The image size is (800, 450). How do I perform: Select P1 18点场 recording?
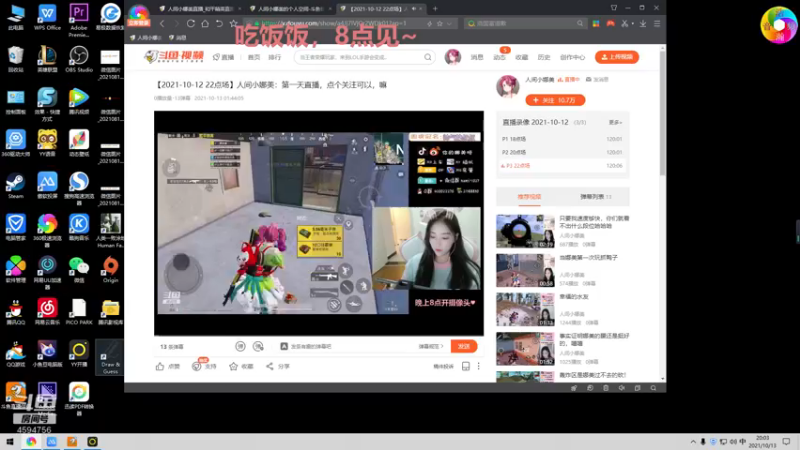point(562,139)
